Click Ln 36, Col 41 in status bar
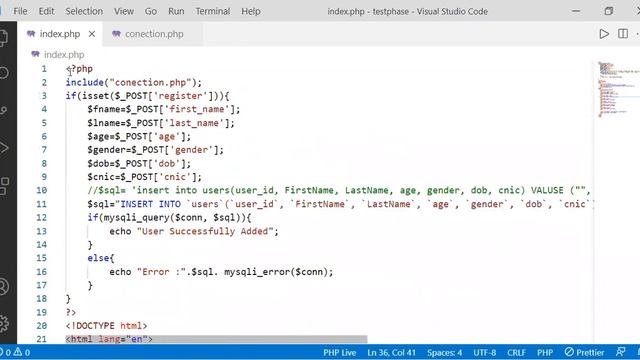 391,352
